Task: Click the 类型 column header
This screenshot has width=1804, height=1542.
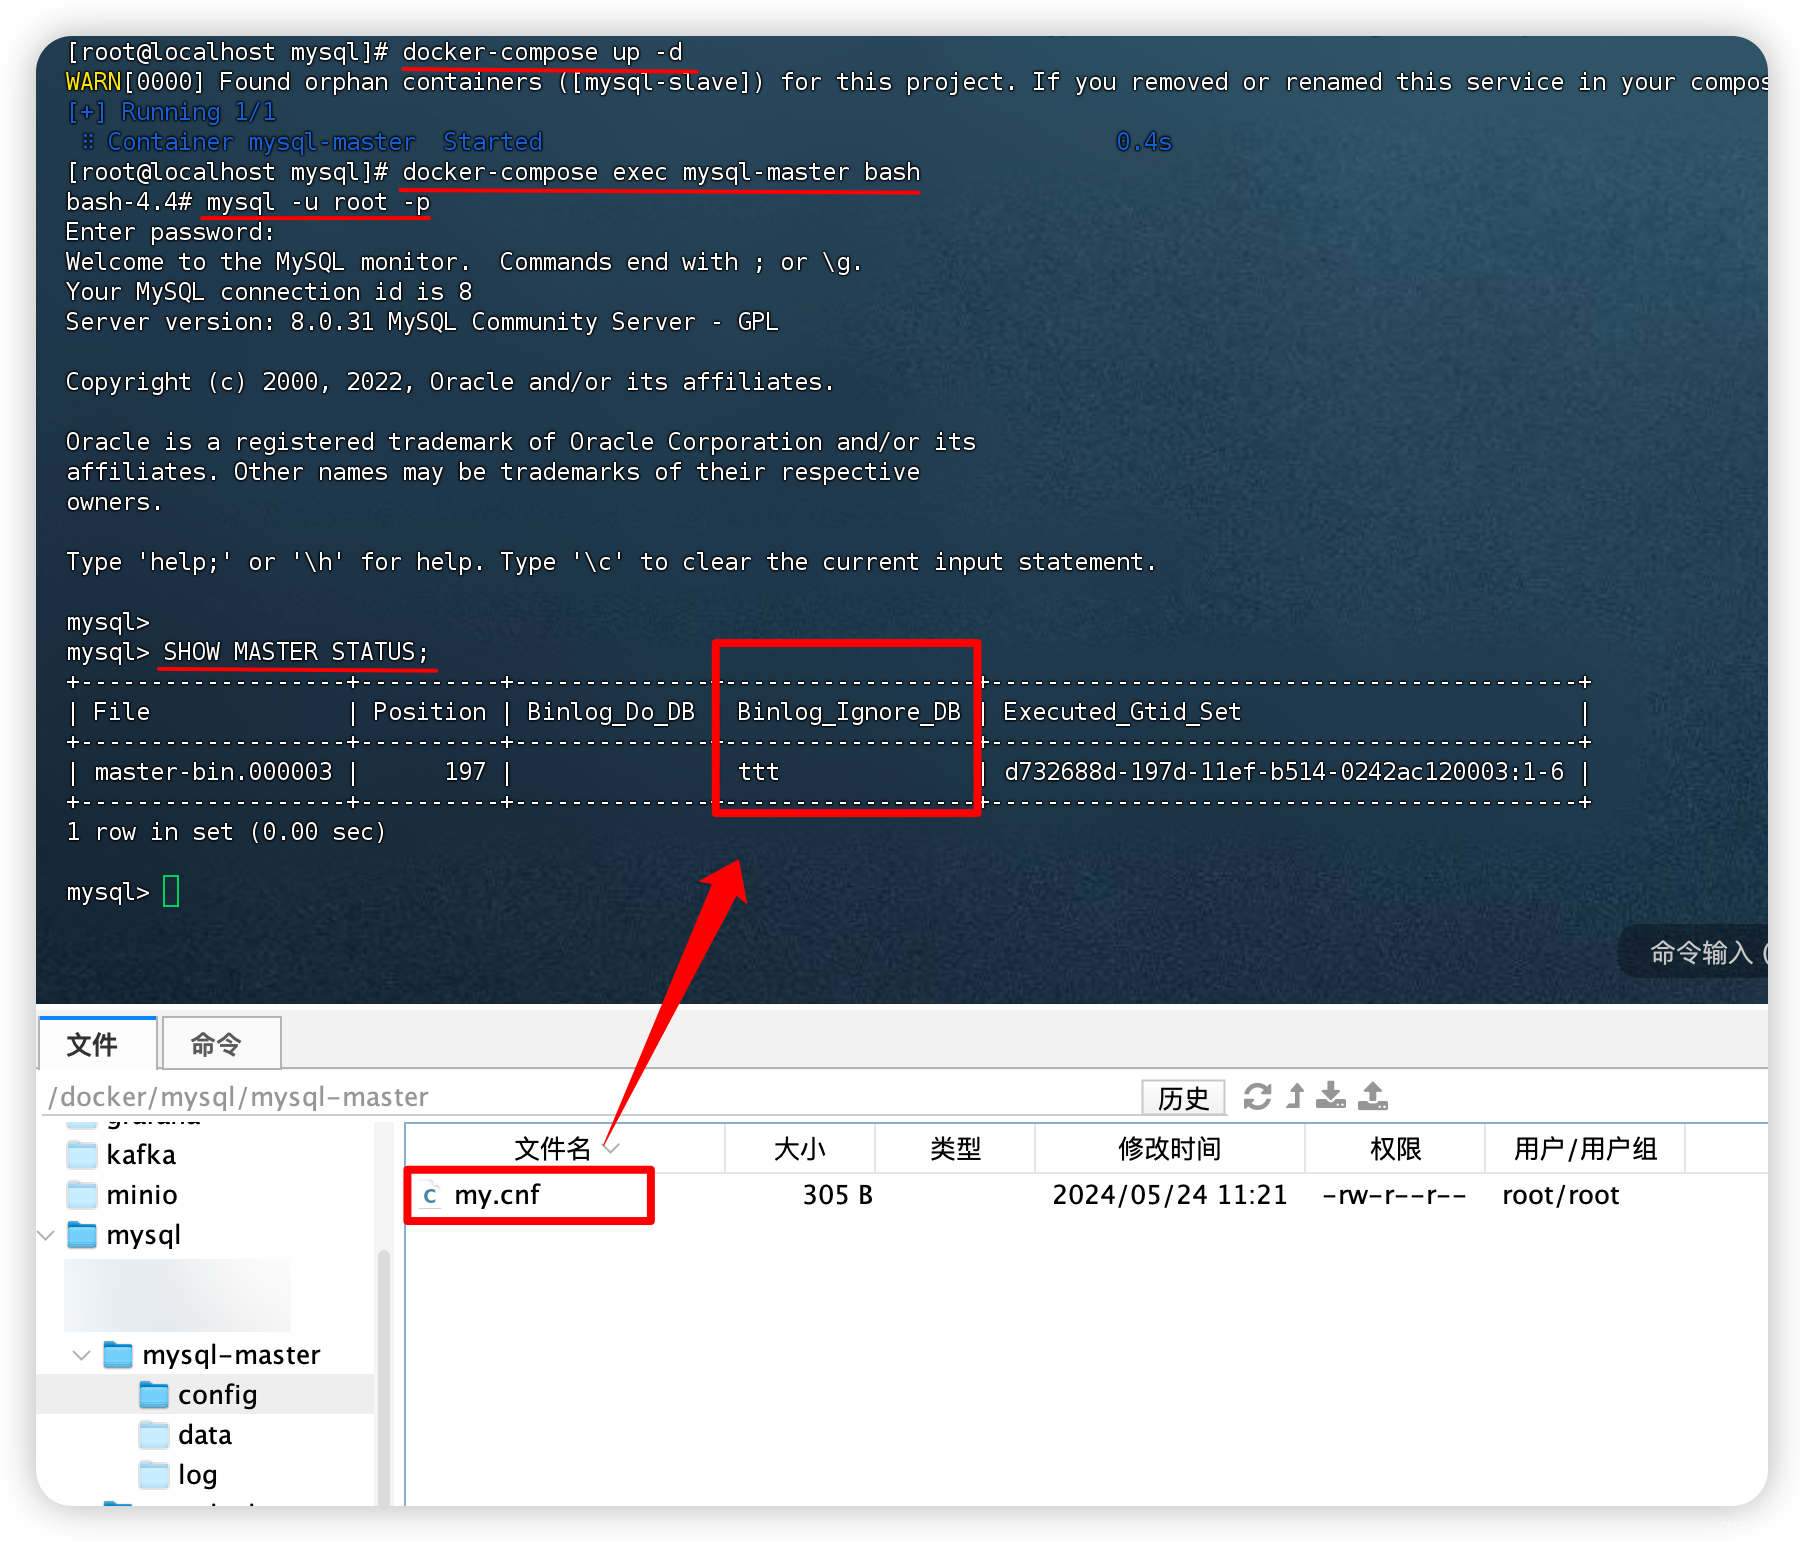Action: 955,1148
